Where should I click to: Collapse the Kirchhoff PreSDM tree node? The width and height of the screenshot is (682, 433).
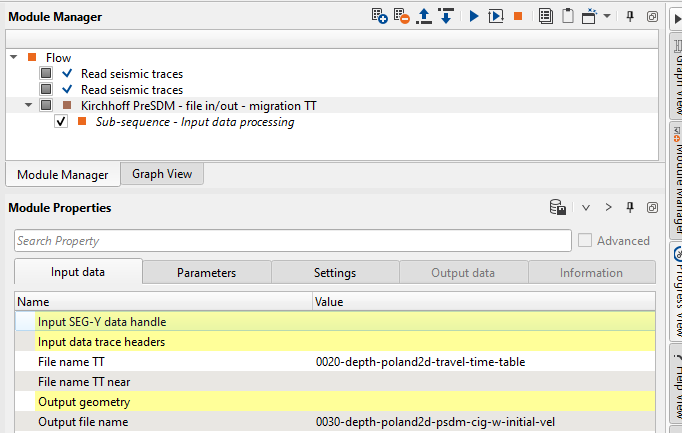29,105
